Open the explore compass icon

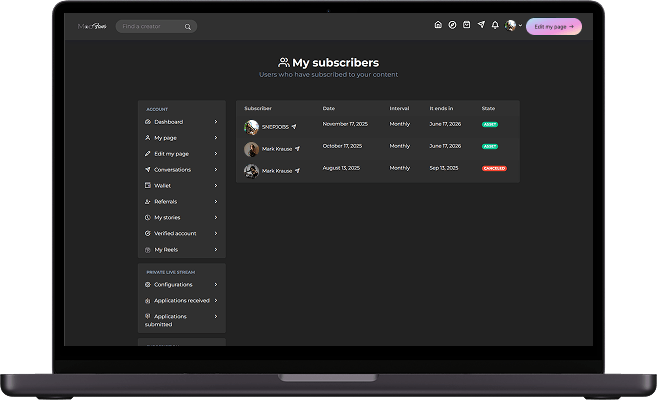[452, 25]
